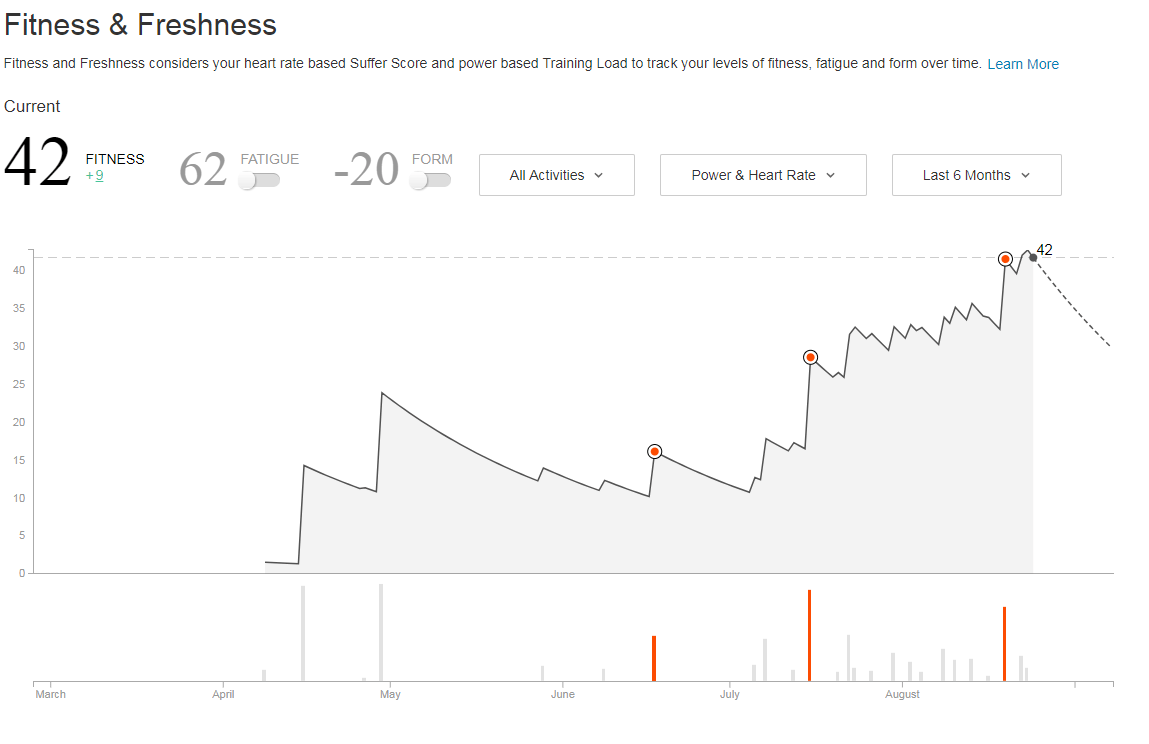Click the large 42 Fitness score
1149x744 pixels.
click(x=38, y=163)
